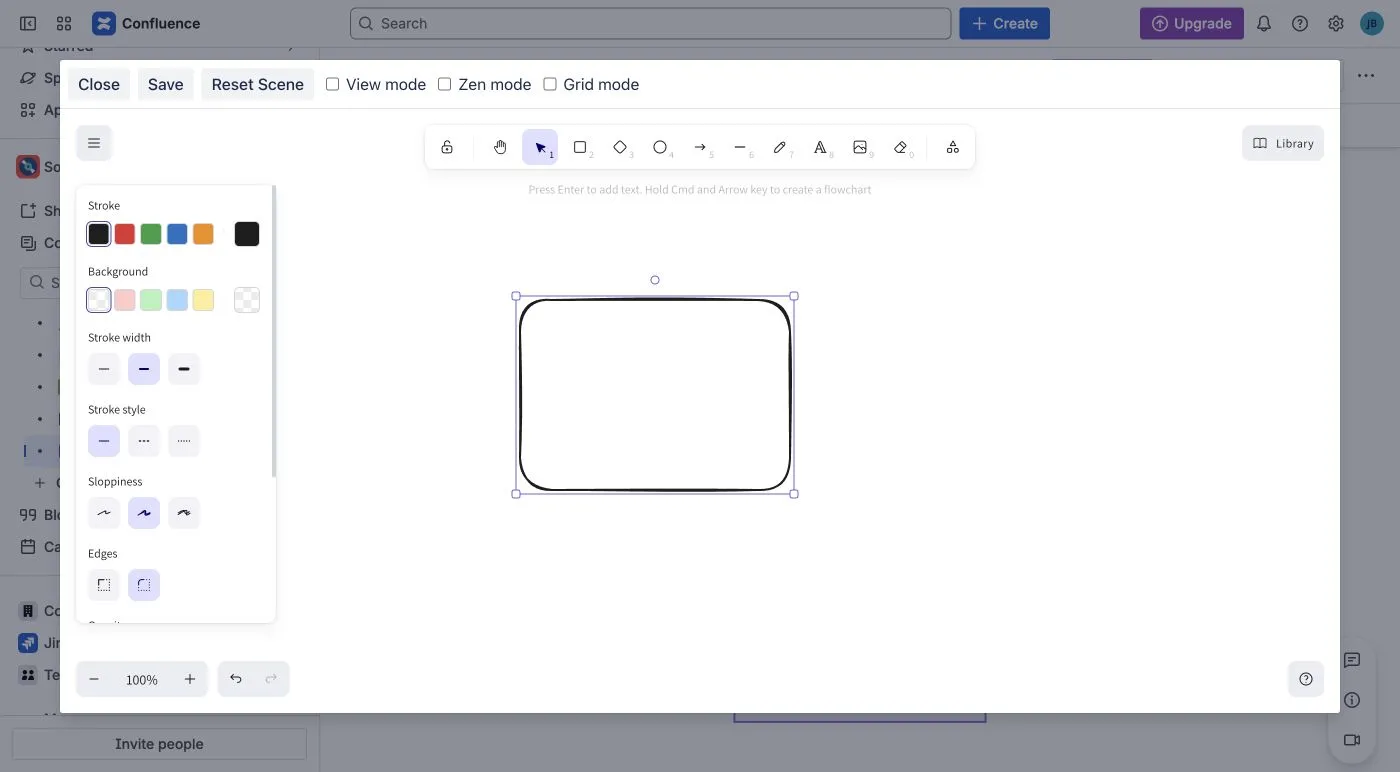Click the Confluence Search field
This screenshot has width=1400, height=772.
tap(650, 24)
